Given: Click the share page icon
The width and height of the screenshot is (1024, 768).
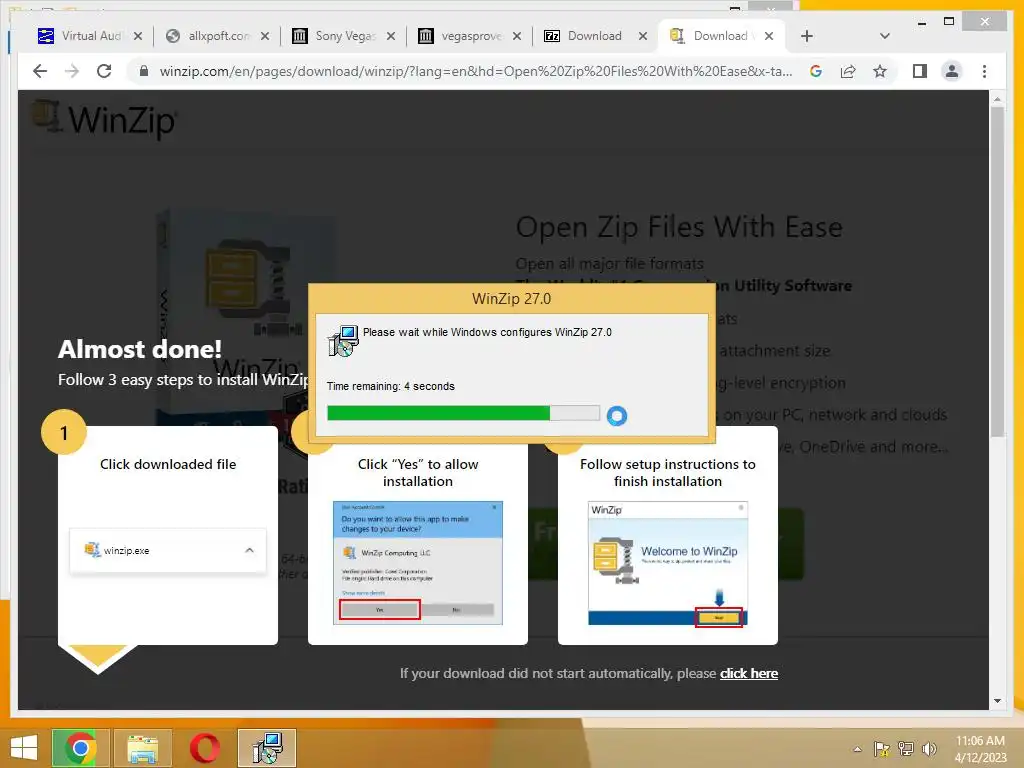Looking at the screenshot, I should point(848,71).
